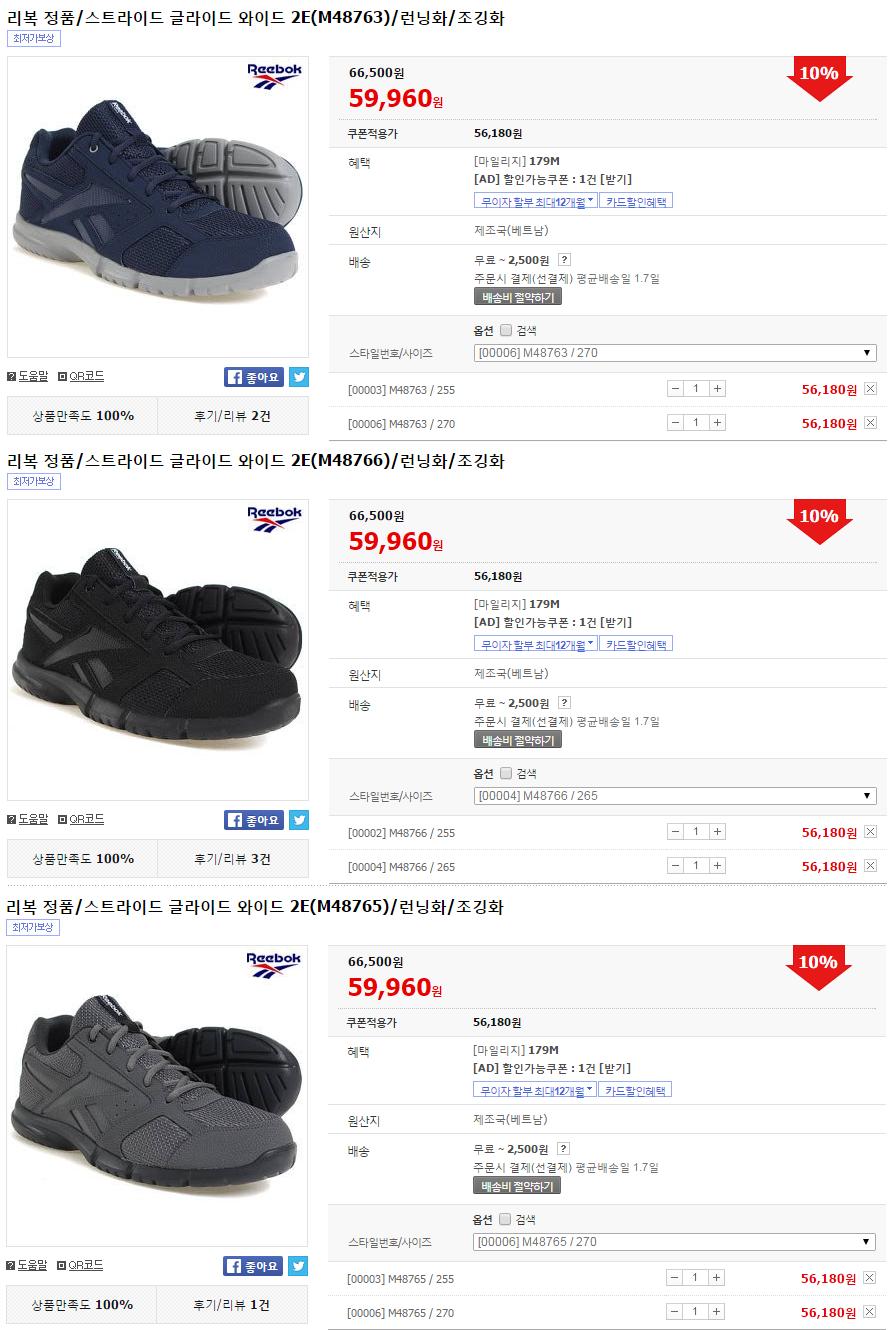The image size is (891, 1330).
Task: Open 도움말 help under the black shoe
Action: 27,819
